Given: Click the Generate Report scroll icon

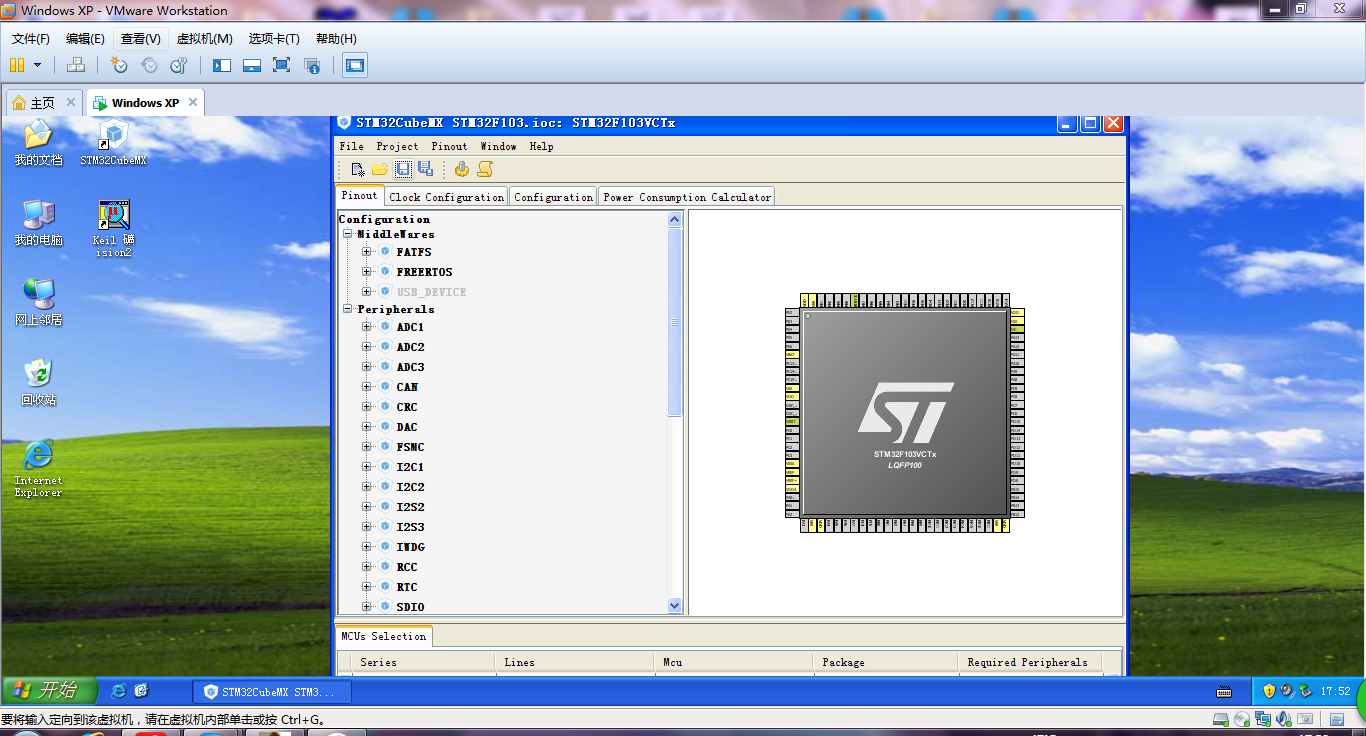Looking at the screenshot, I should coord(485,169).
